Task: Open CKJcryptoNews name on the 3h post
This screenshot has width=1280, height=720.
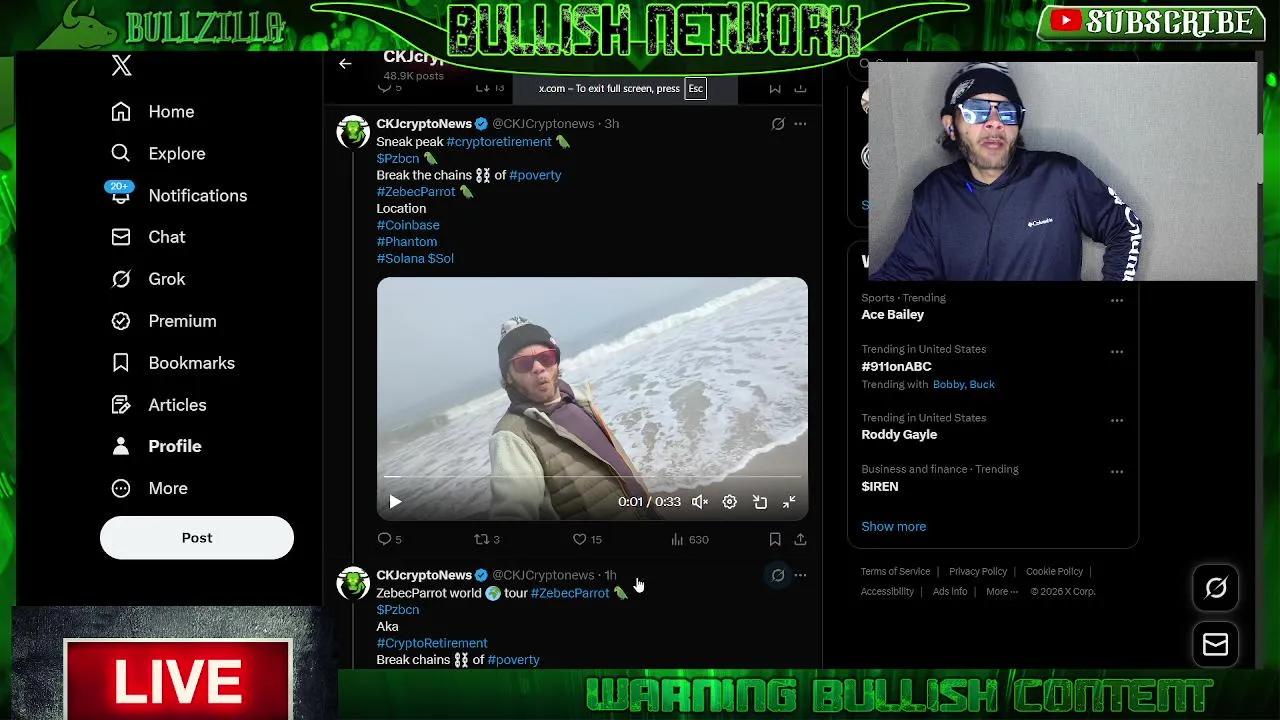Action: pyautogui.click(x=424, y=124)
